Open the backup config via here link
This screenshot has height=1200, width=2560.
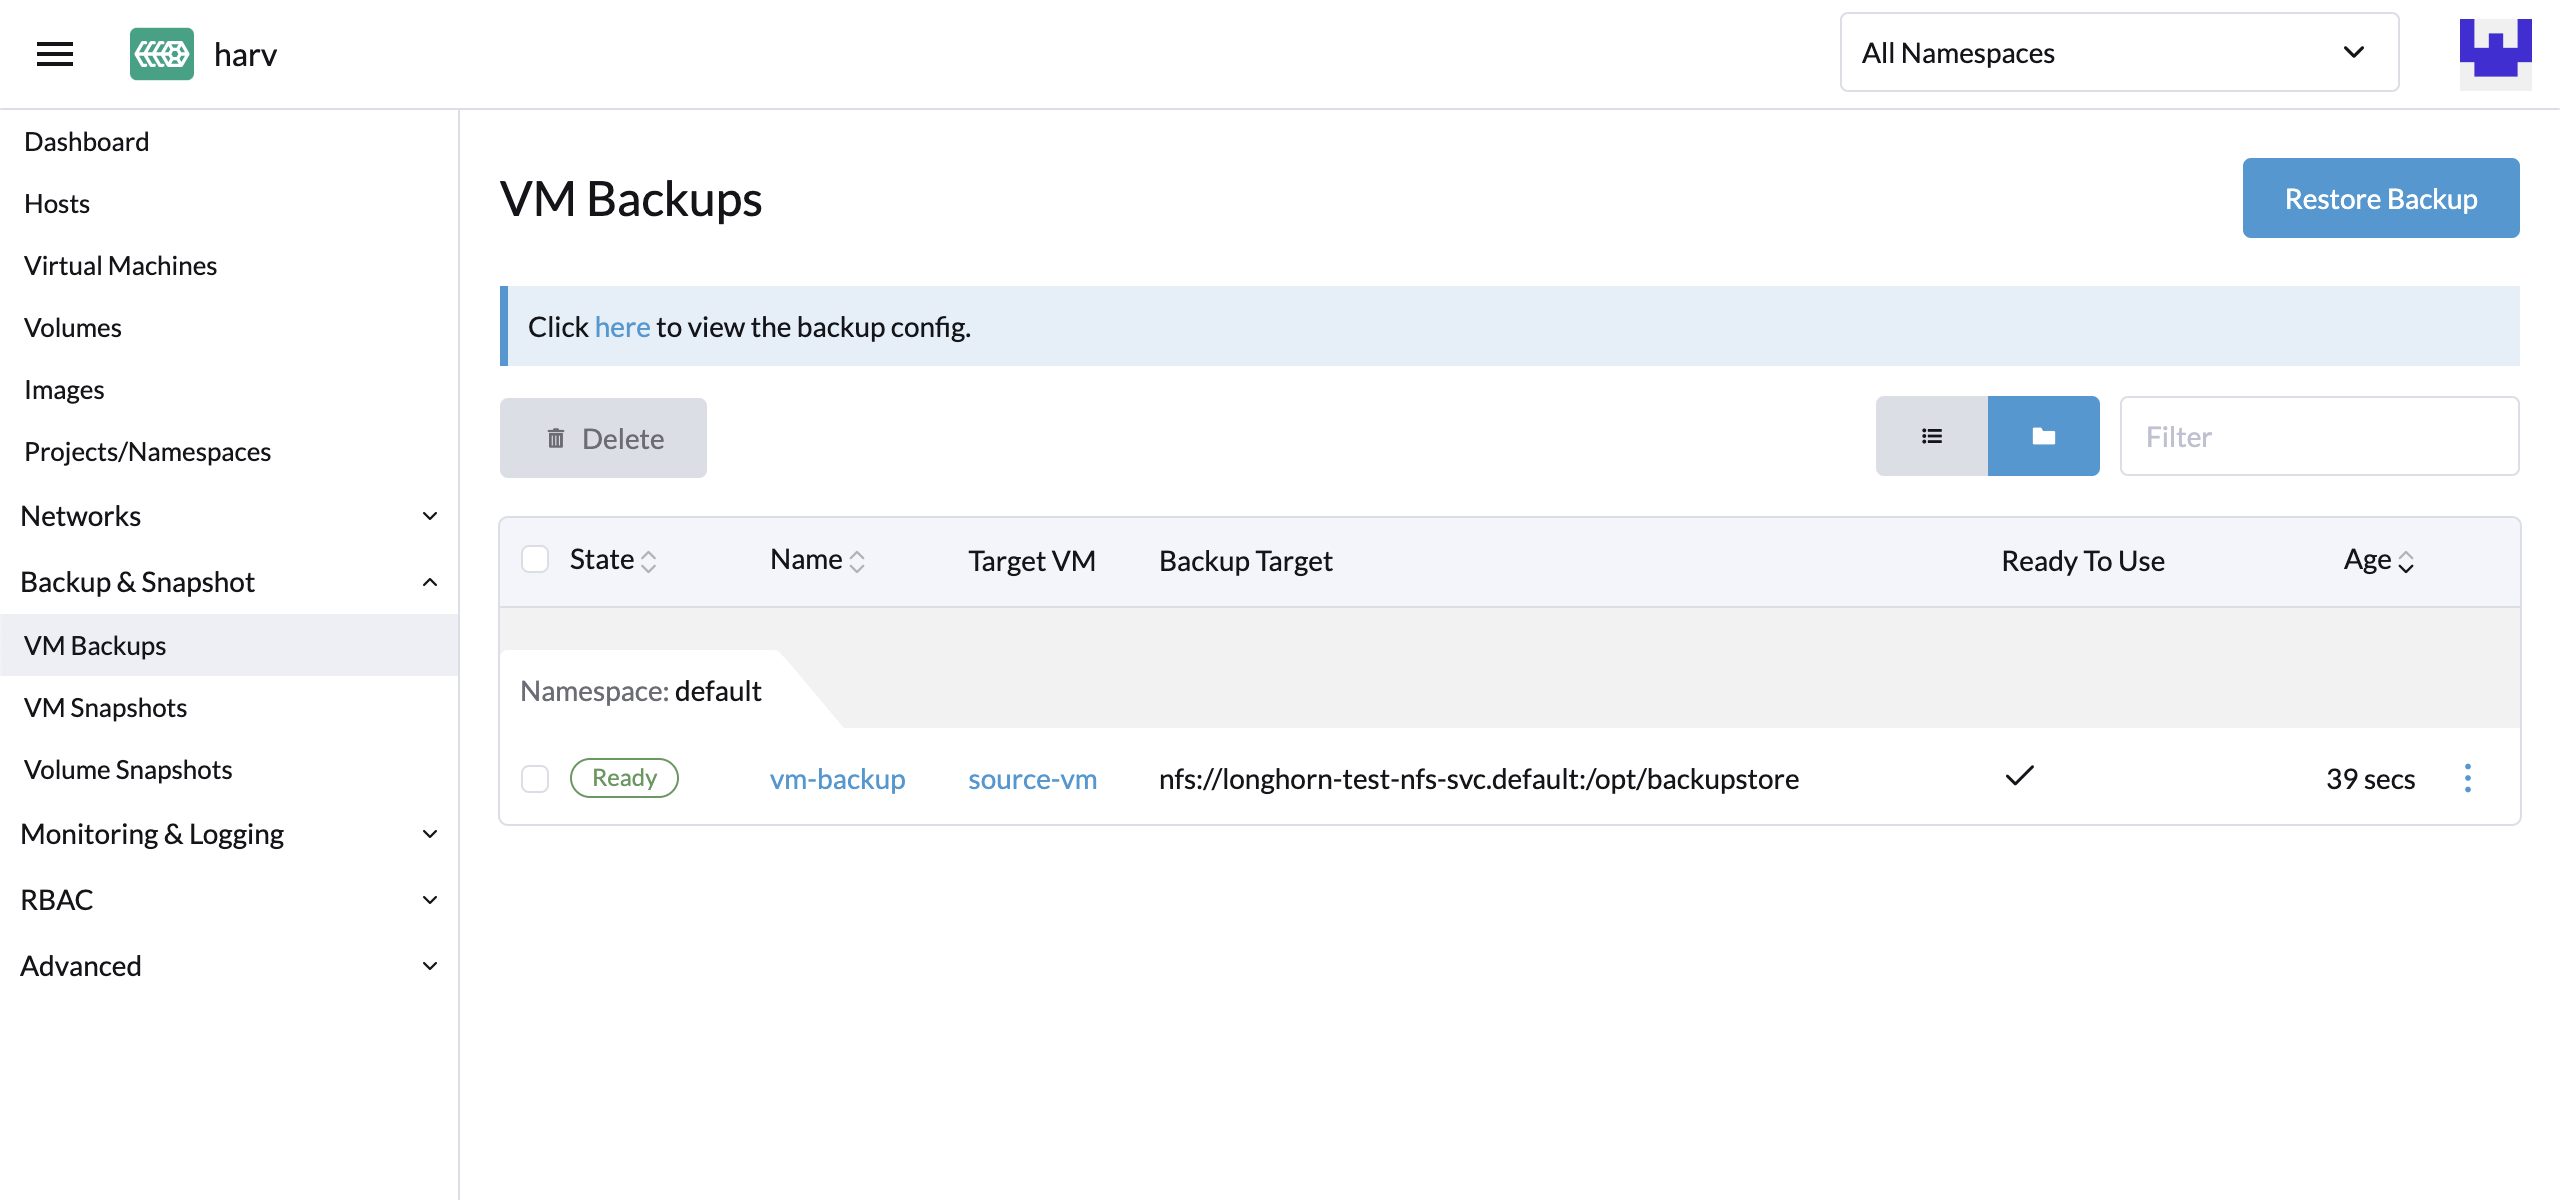pyautogui.click(x=622, y=326)
